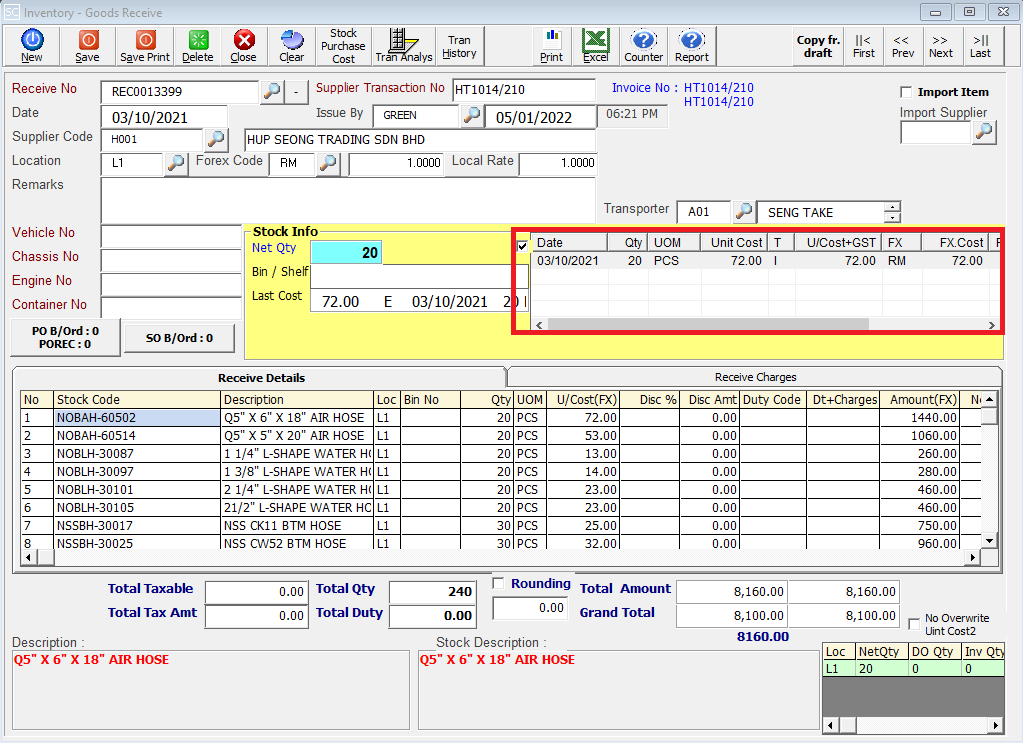The width and height of the screenshot is (1023, 743).
Task: Click the receive details horizontal scrollbar right arrow
Action: pos(973,557)
